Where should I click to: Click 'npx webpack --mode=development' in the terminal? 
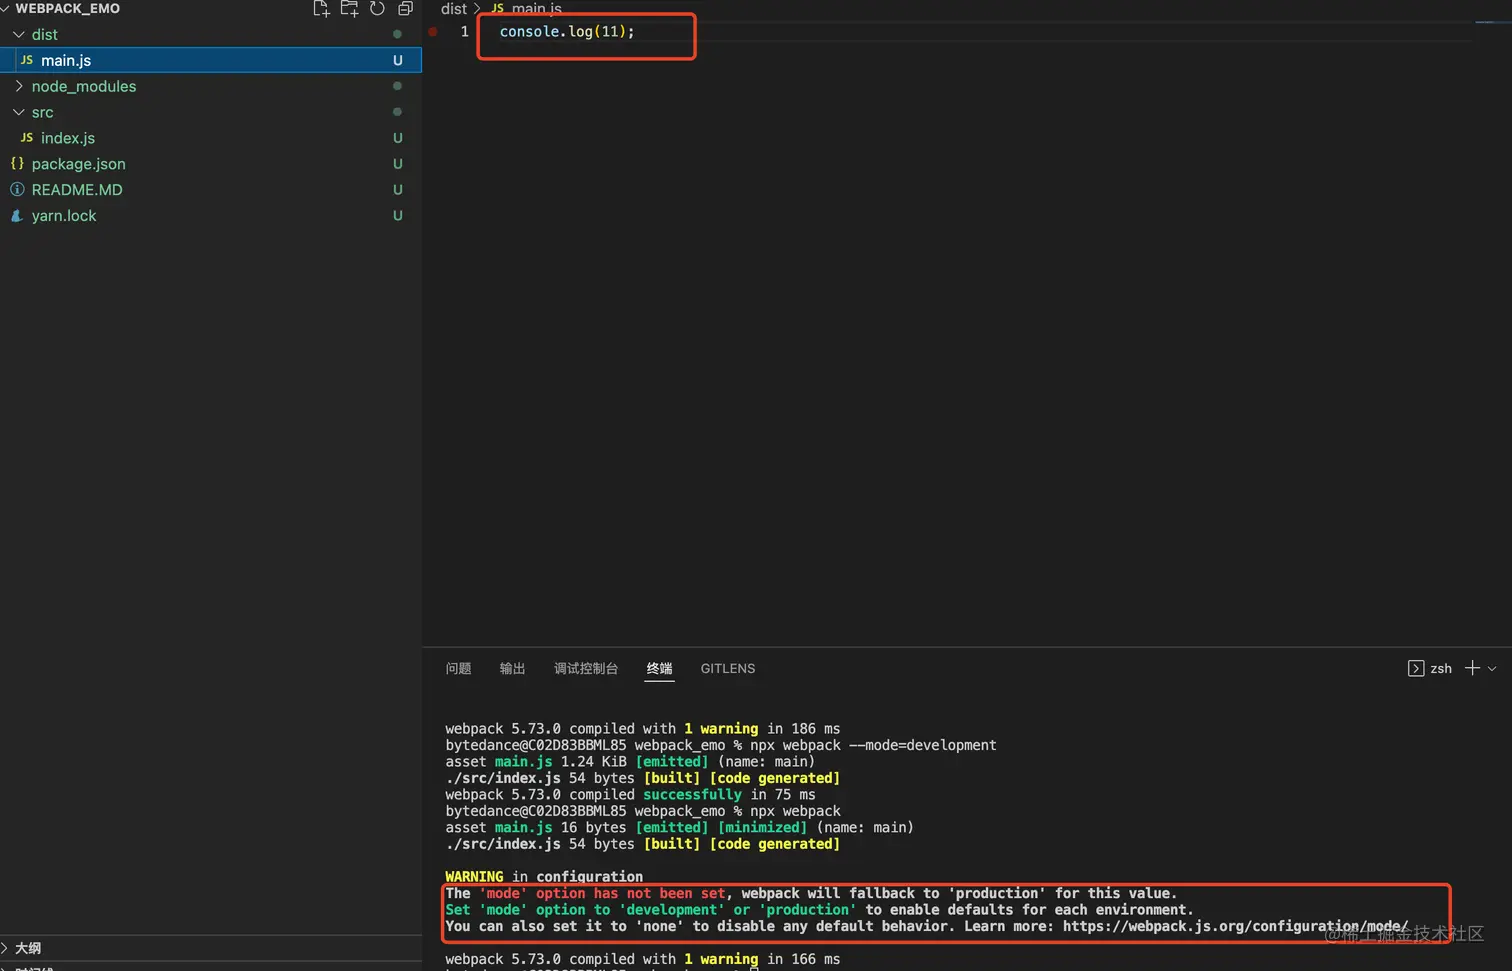pyautogui.click(x=873, y=745)
